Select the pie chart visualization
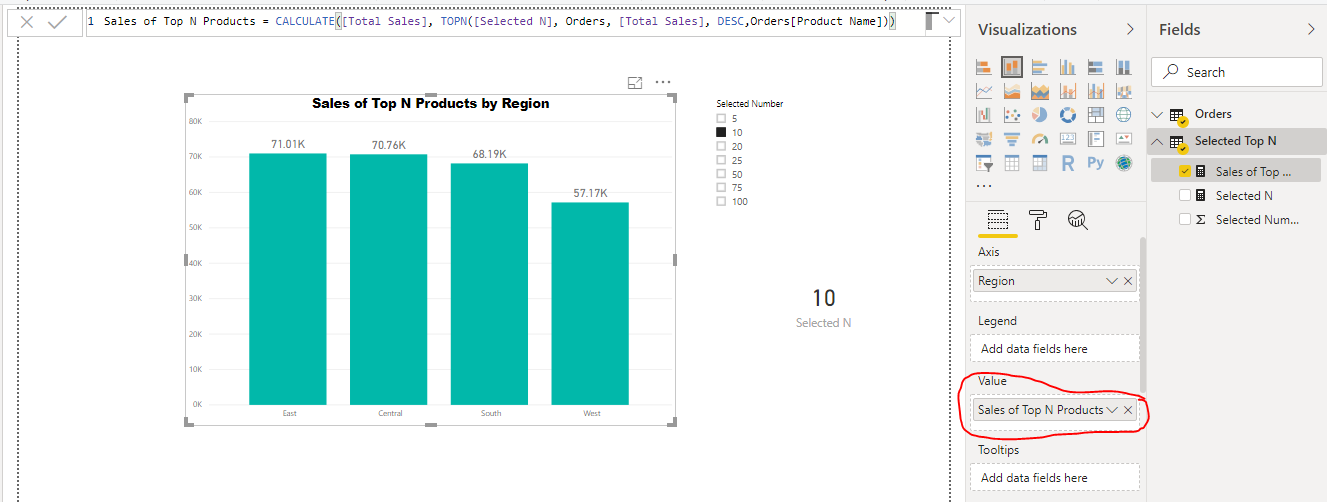The width and height of the screenshot is (1327, 502). click(x=1040, y=115)
